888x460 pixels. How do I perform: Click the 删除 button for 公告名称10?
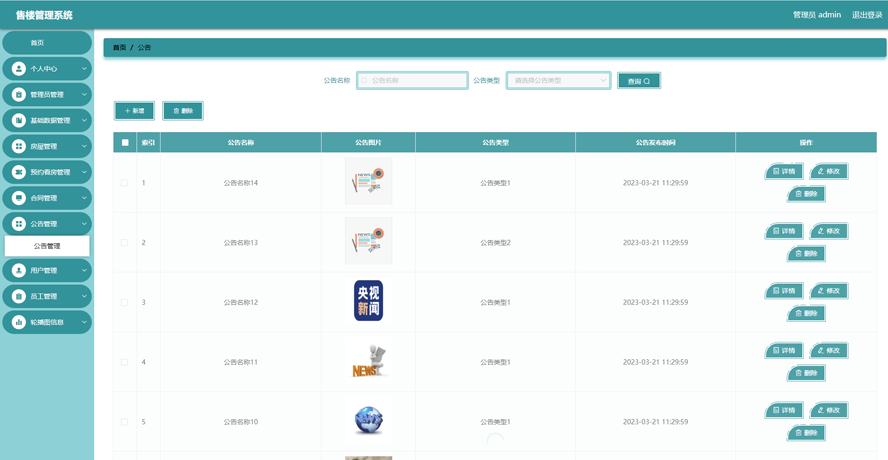coord(806,433)
